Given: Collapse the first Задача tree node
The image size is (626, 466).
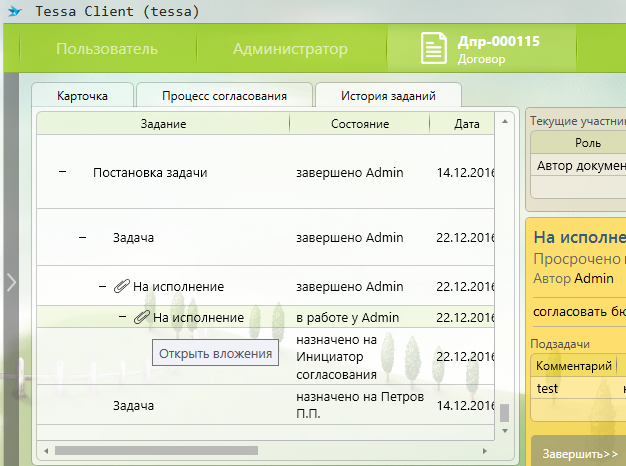Looking at the screenshot, I should point(83,238).
